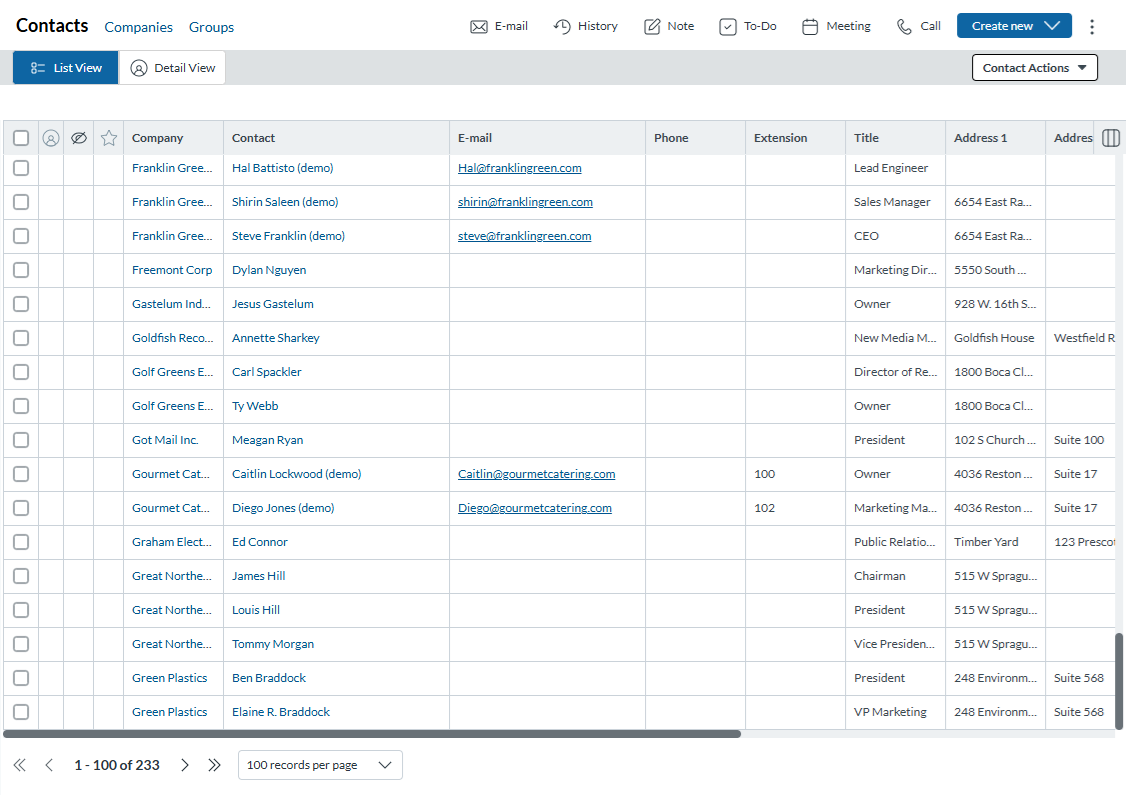1126x795 pixels.
Task: Click the Goldfish House address cell
Action: coord(994,338)
